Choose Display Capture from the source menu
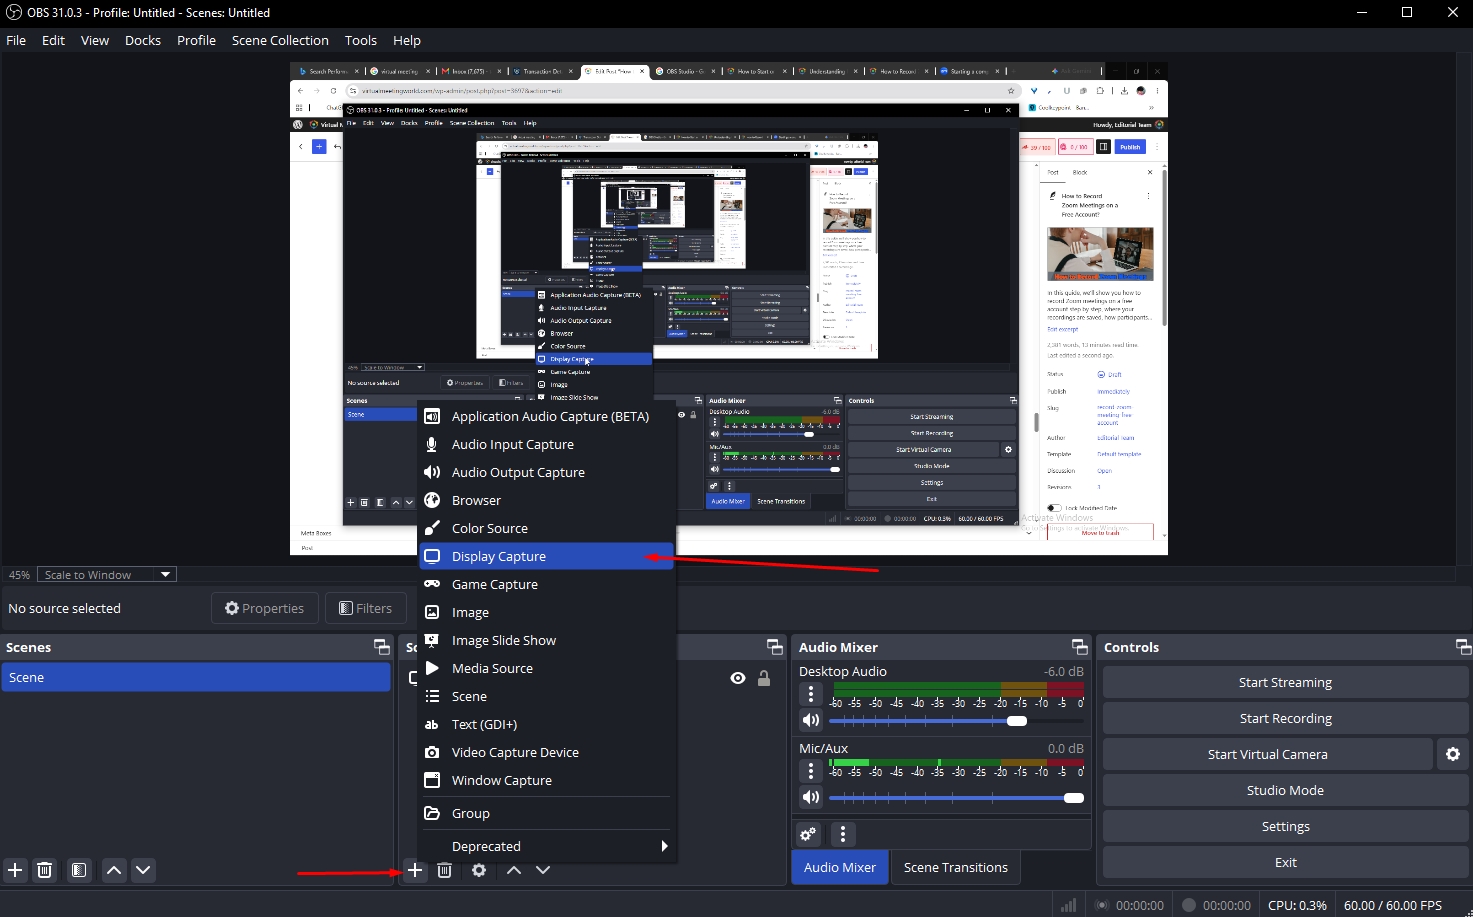 pyautogui.click(x=546, y=556)
